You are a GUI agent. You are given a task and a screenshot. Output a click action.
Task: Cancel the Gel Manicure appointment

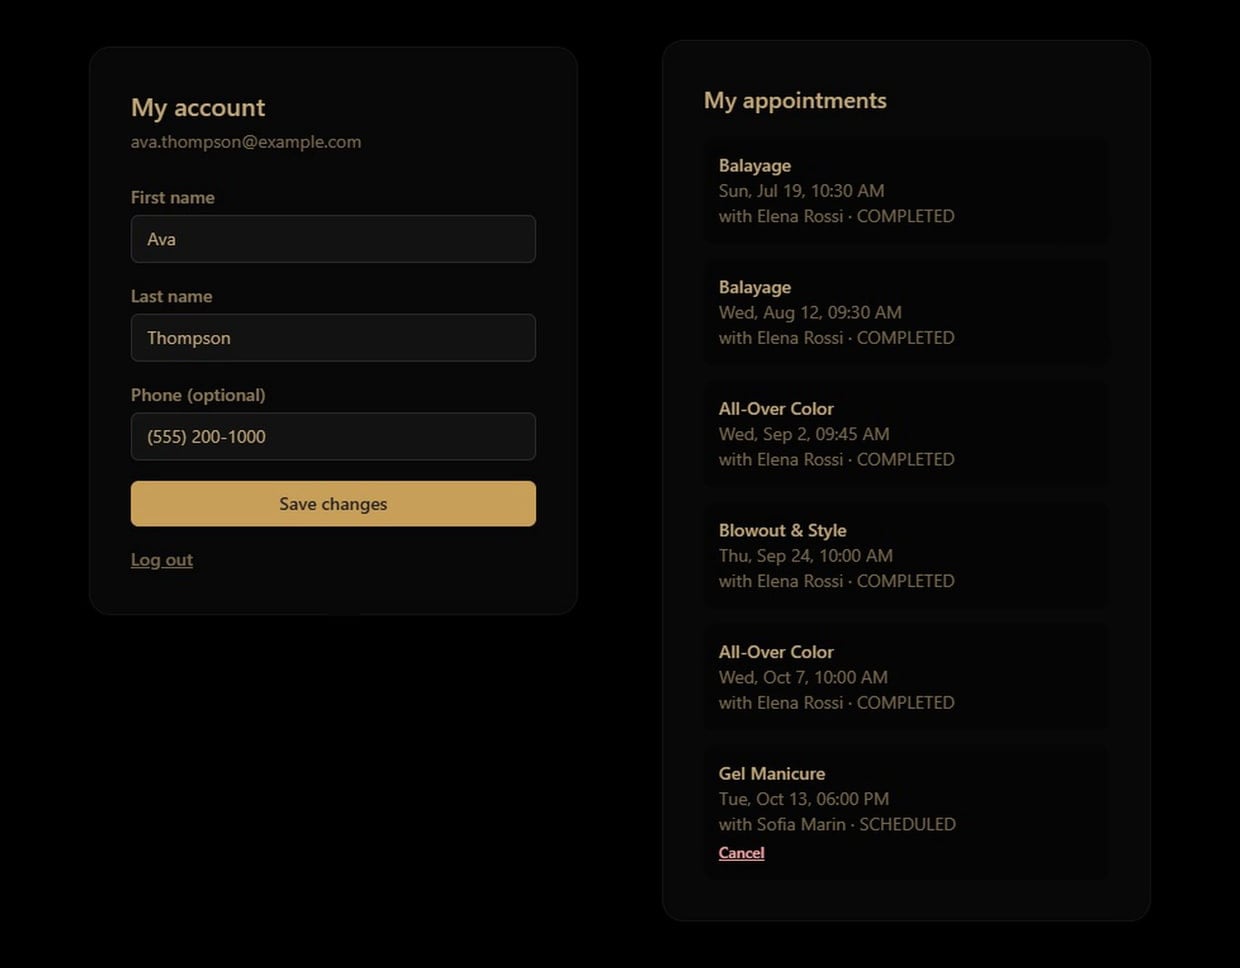coord(741,853)
